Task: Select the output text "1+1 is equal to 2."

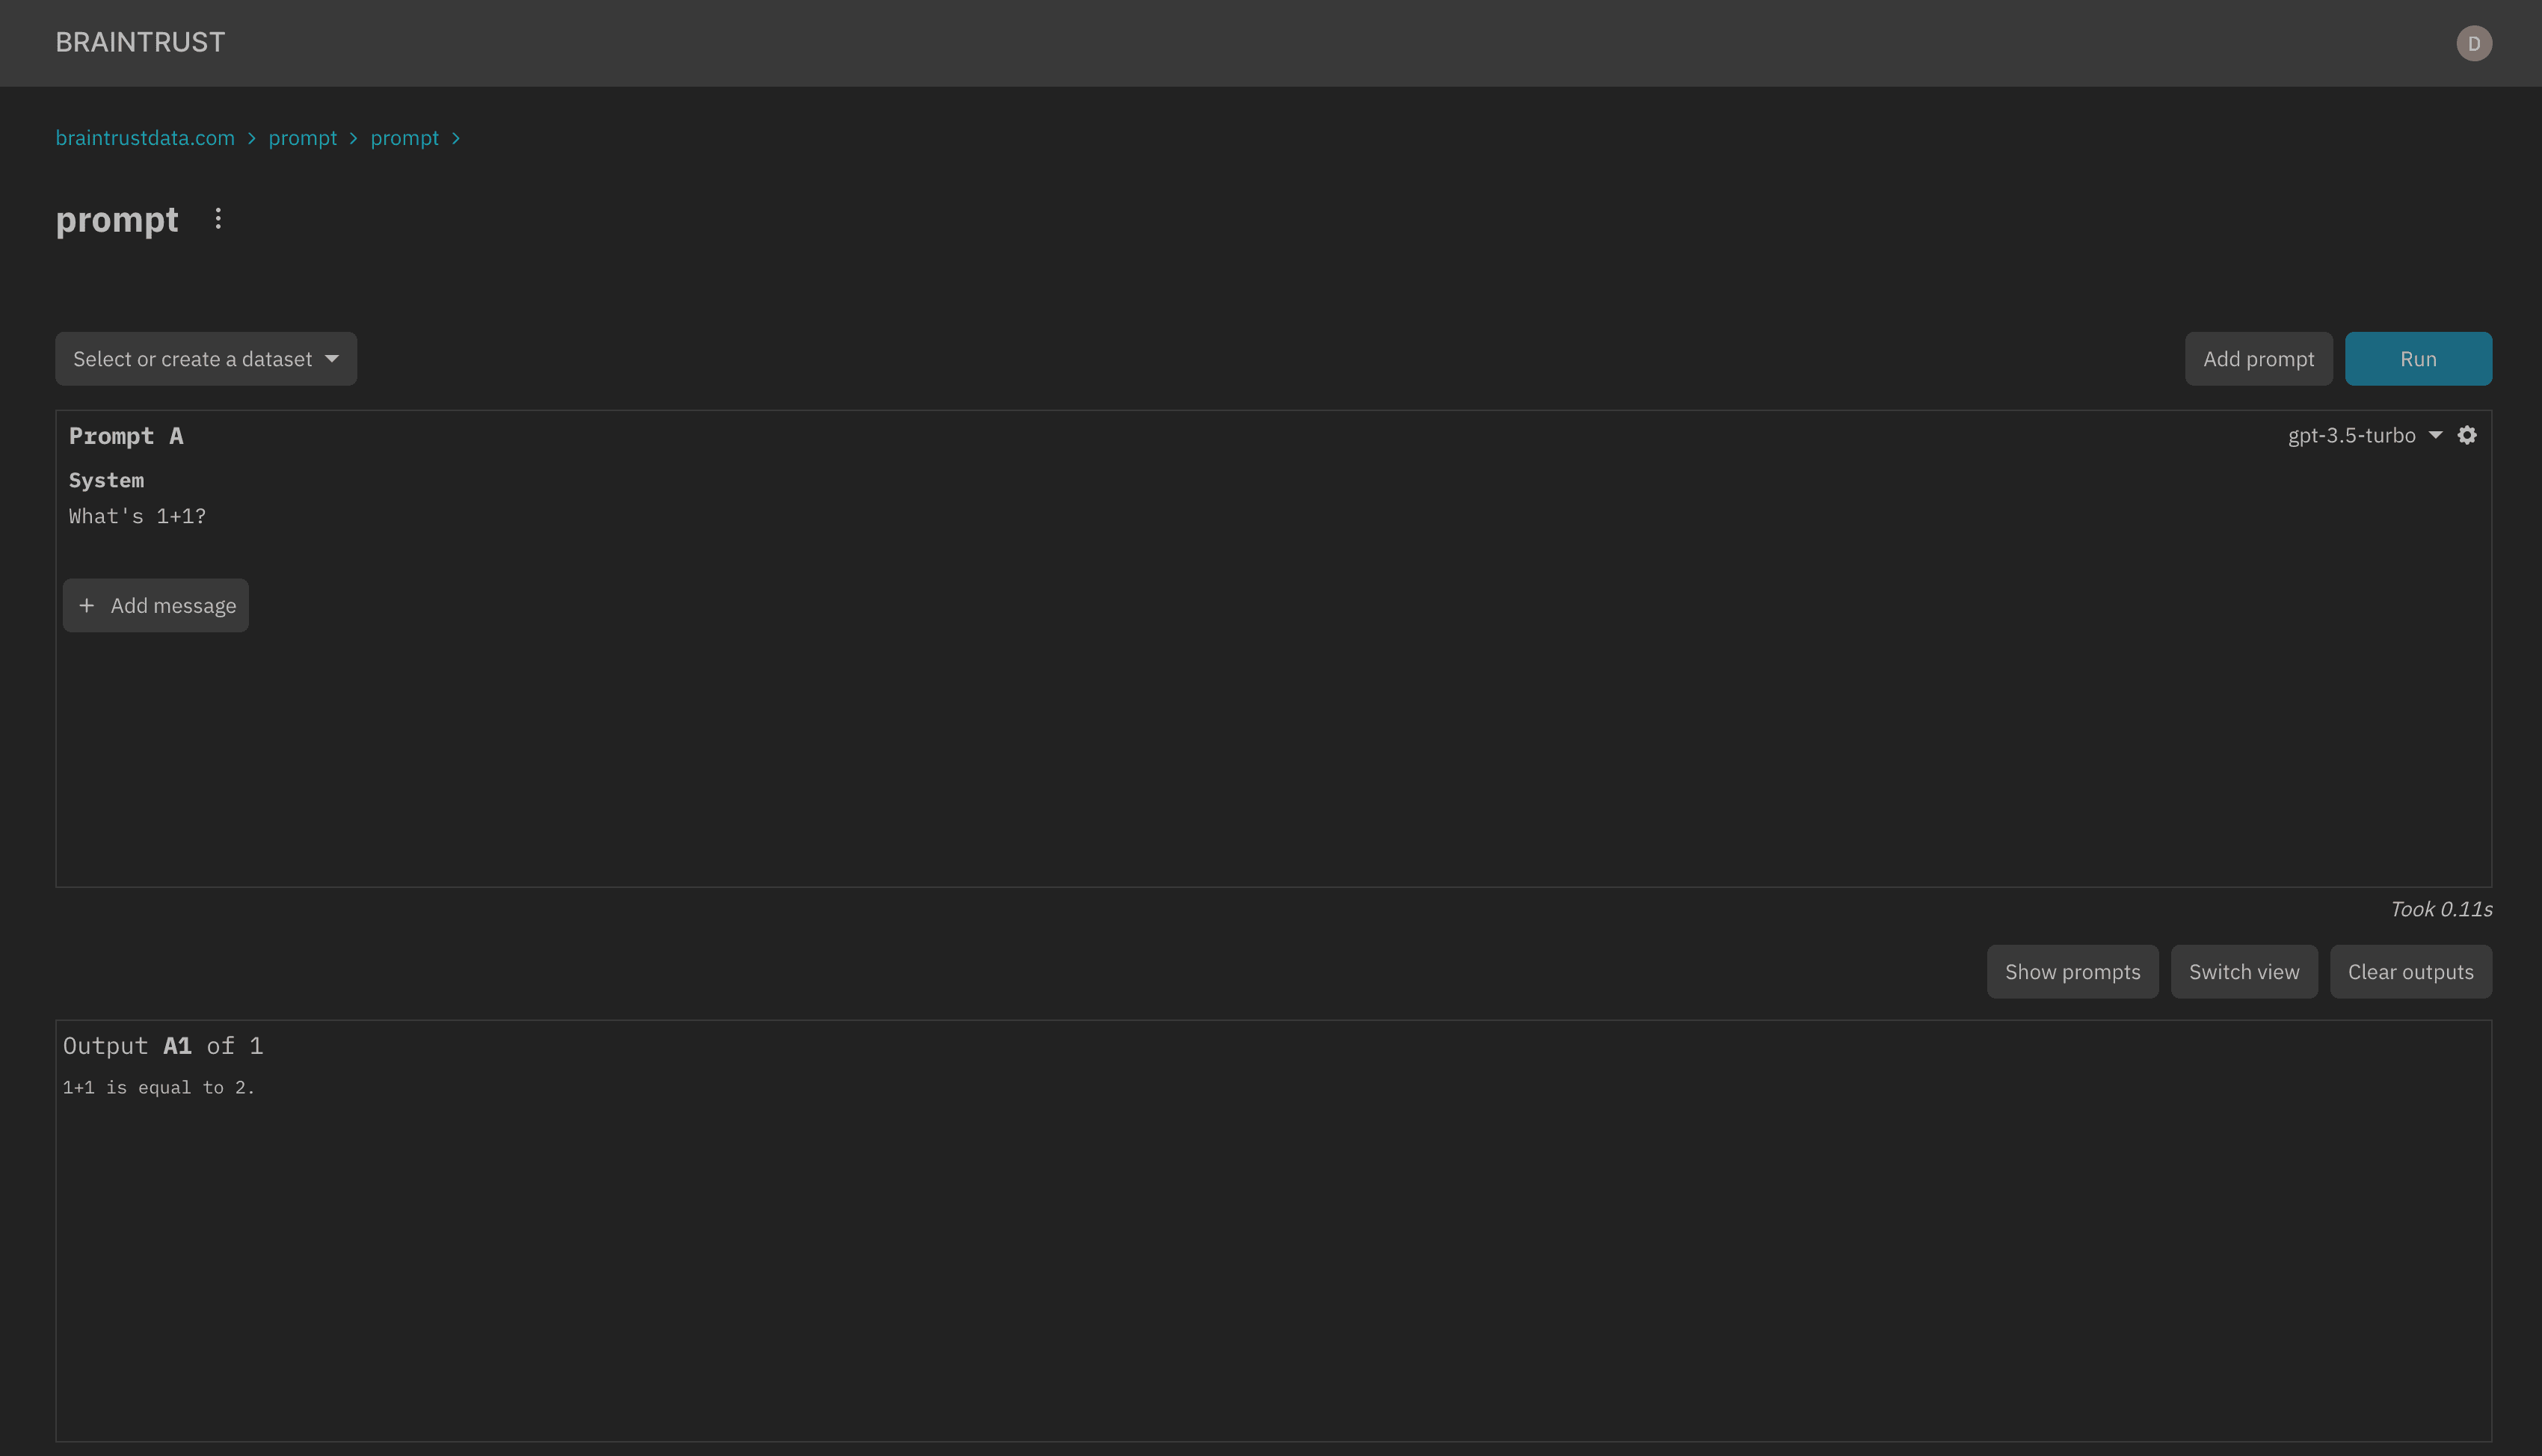Action: coord(159,1088)
